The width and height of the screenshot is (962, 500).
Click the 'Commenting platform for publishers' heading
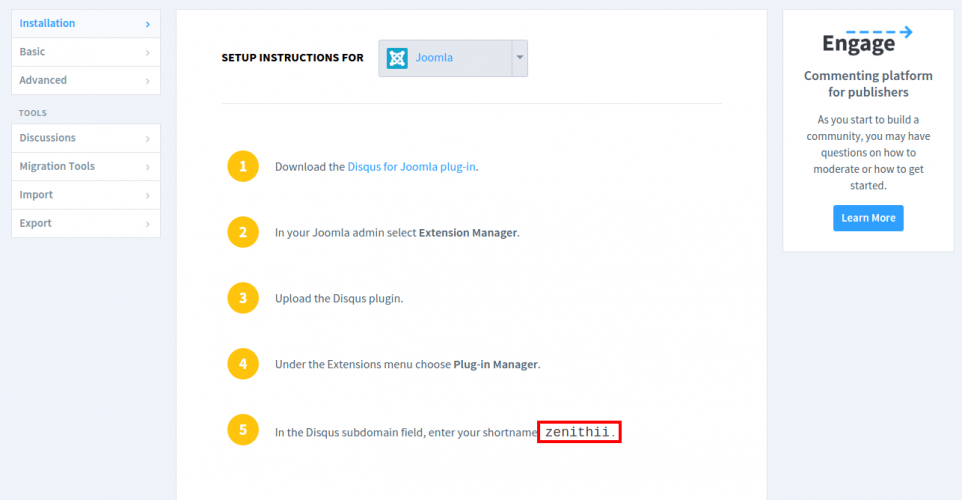(x=868, y=84)
